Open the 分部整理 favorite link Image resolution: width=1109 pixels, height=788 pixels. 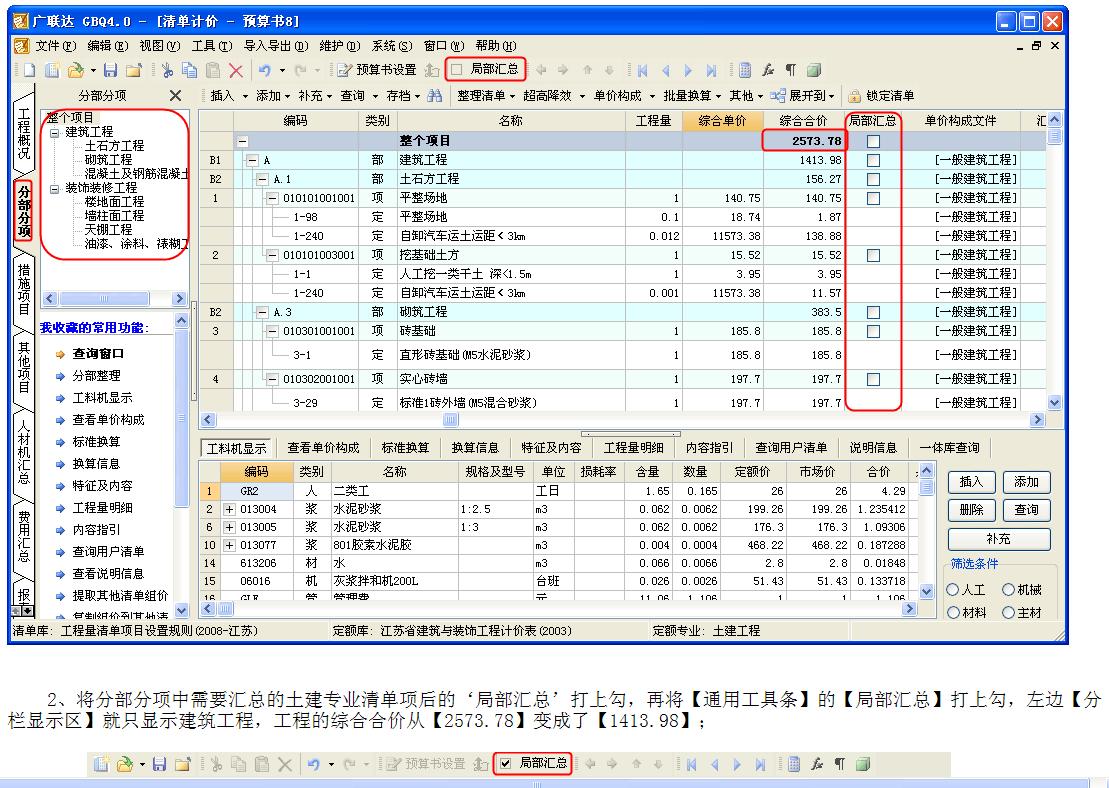coord(96,376)
